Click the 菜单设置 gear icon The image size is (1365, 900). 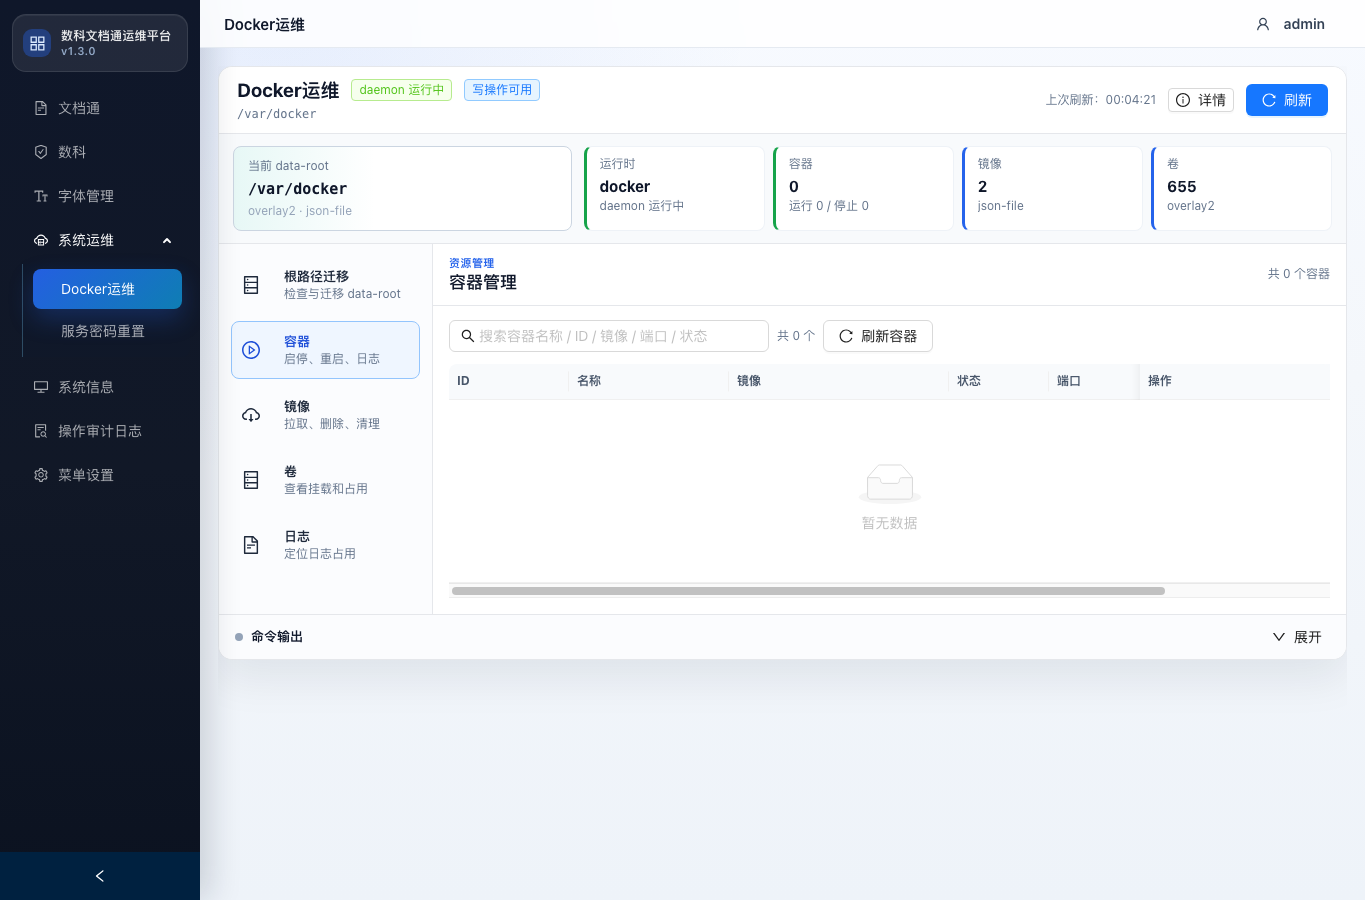point(41,475)
